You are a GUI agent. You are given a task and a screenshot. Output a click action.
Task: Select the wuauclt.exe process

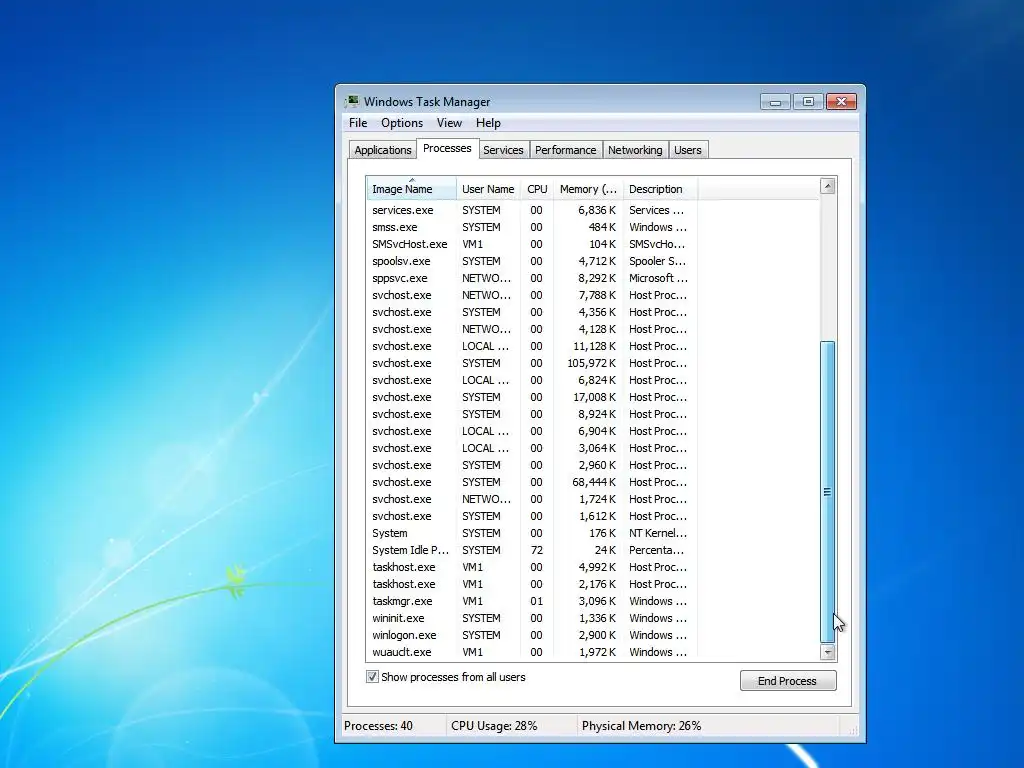[x=532, y=652]
